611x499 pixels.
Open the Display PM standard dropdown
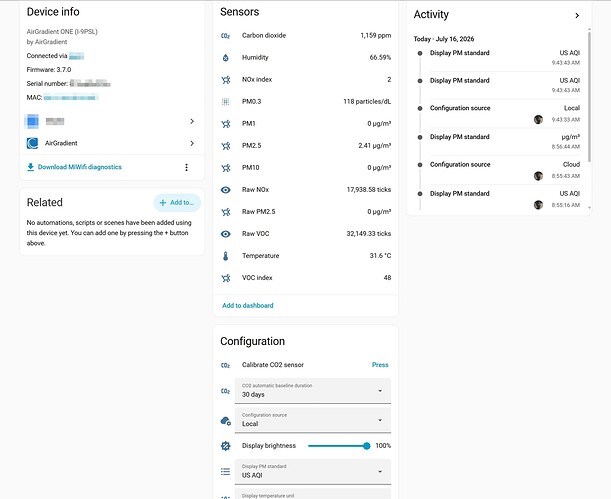pos(313,472)
